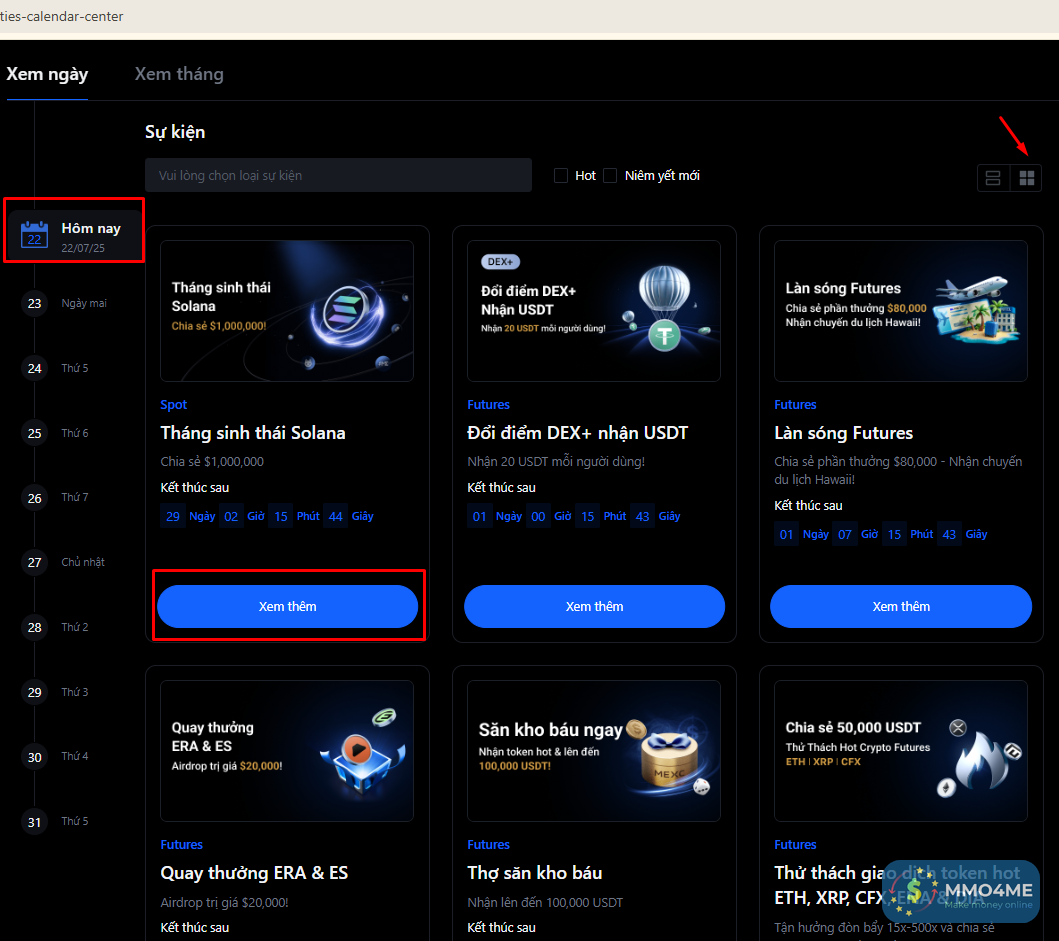The image size is (1059, 941).
Task: Enable the Hot filter checkbox
Action: click(561, 176)
